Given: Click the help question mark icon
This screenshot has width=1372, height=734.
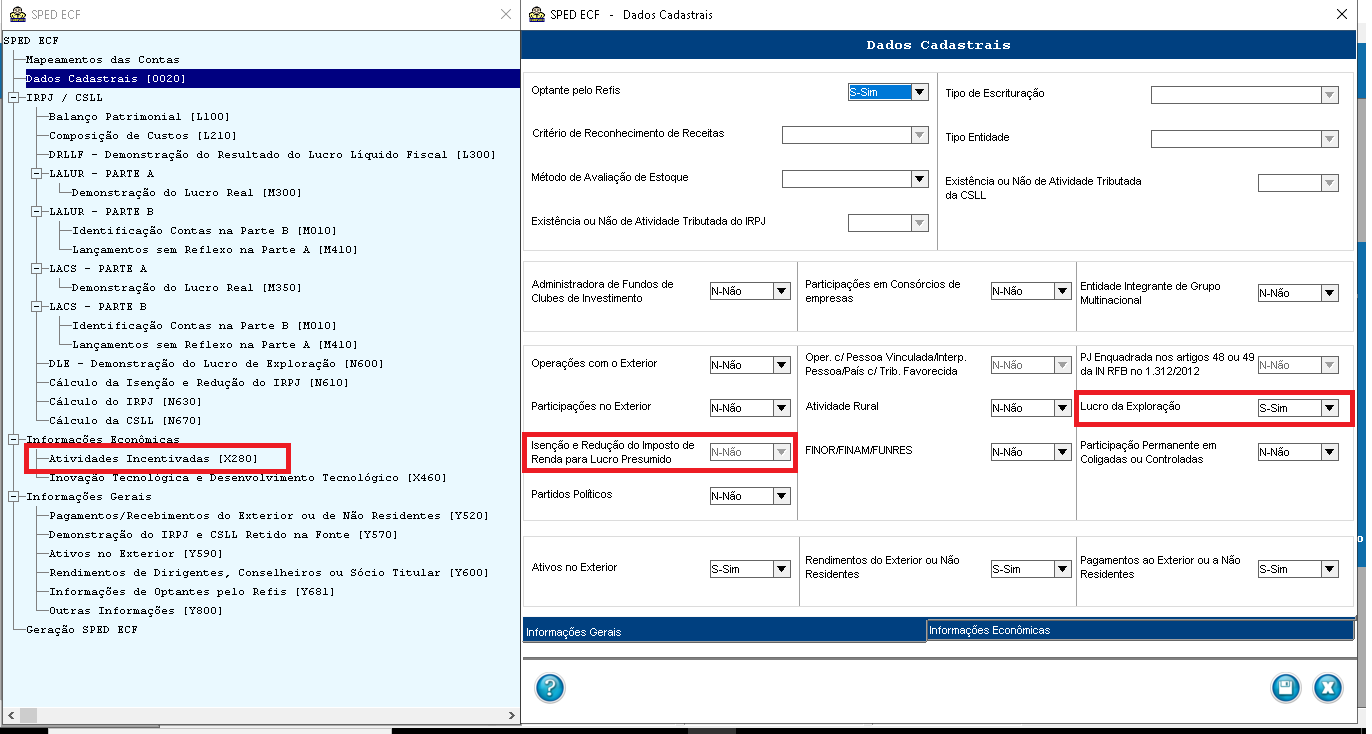Looking at the screenshot, I should click(x=550, y=688).
